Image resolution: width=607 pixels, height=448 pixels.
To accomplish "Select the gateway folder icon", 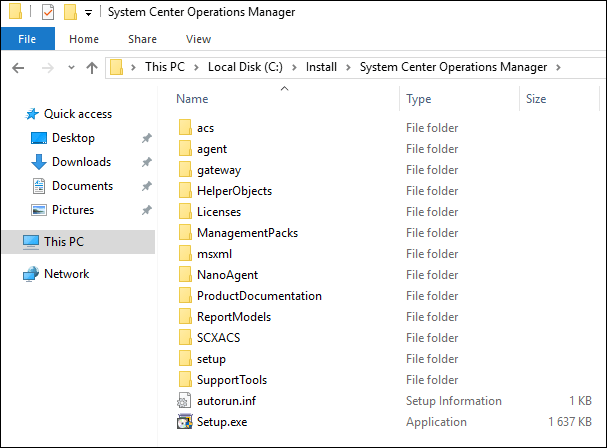I will point(185,169).
